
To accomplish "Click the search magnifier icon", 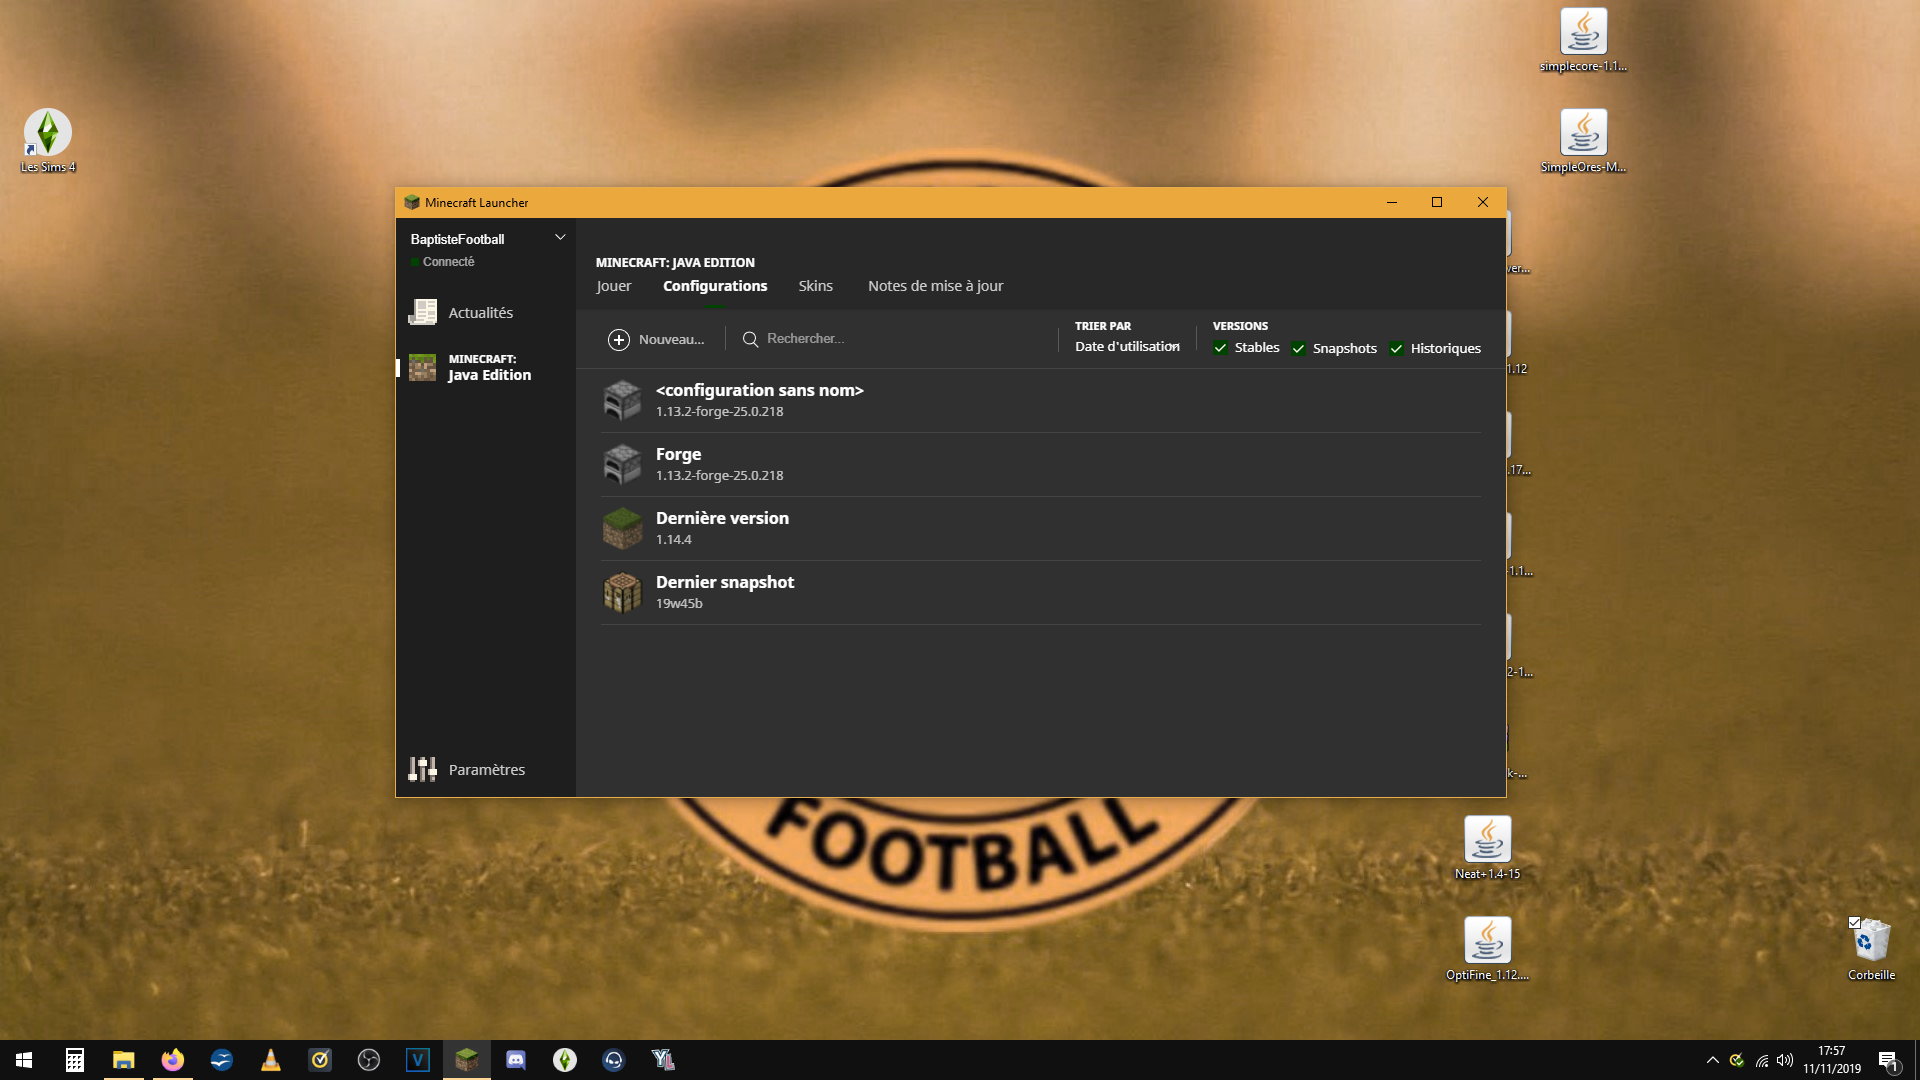I will point(750,339).
